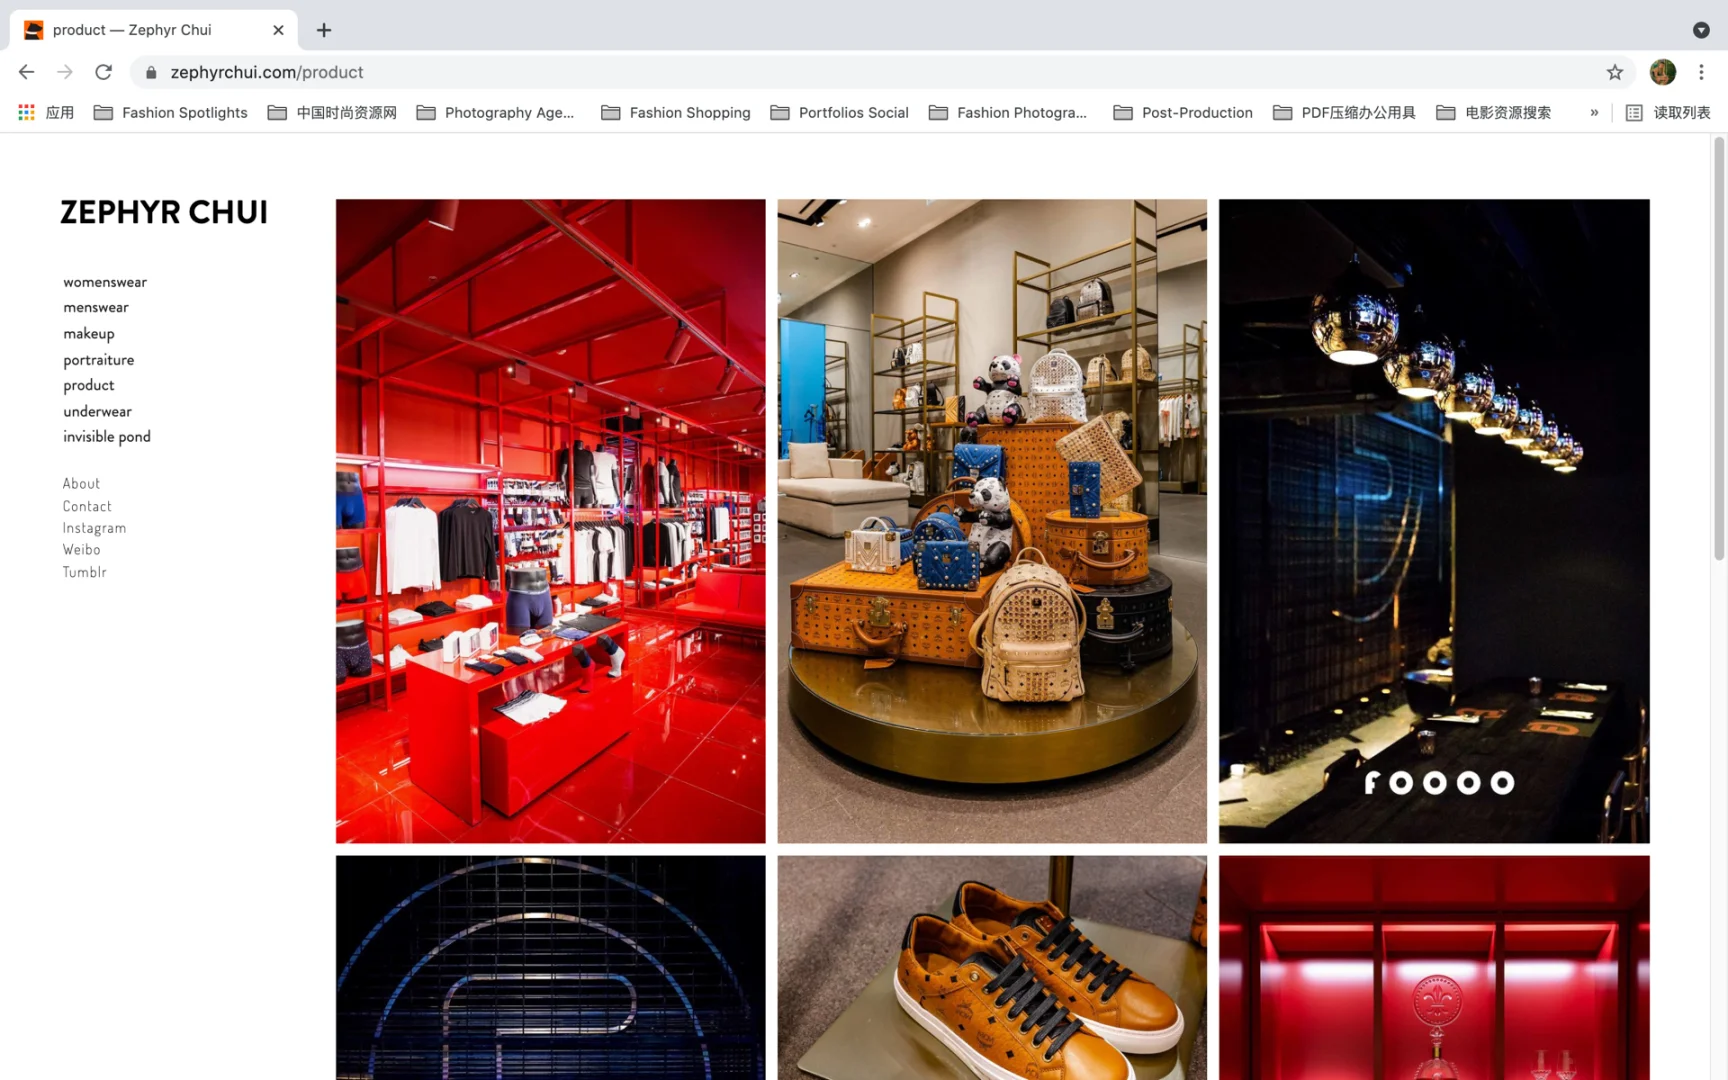Open the tan leather sneaker photo
This screenshot has height=1080, width=1728.
click(x=992, y=967)
